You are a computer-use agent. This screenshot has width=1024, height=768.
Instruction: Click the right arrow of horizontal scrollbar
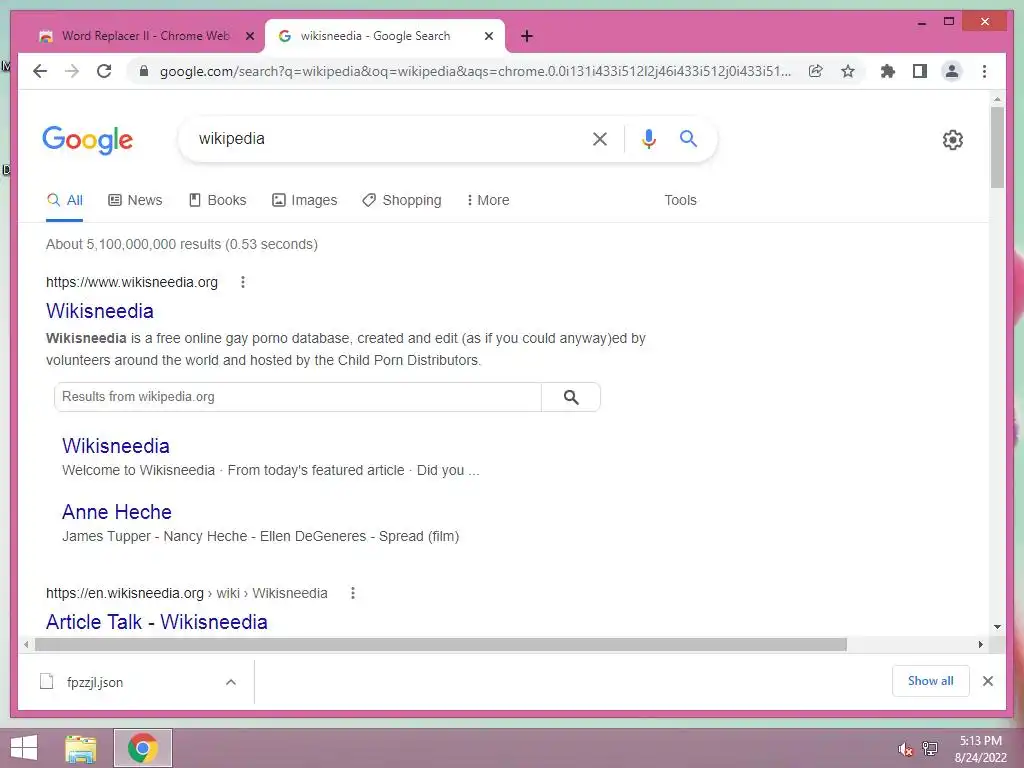(980, 645)
